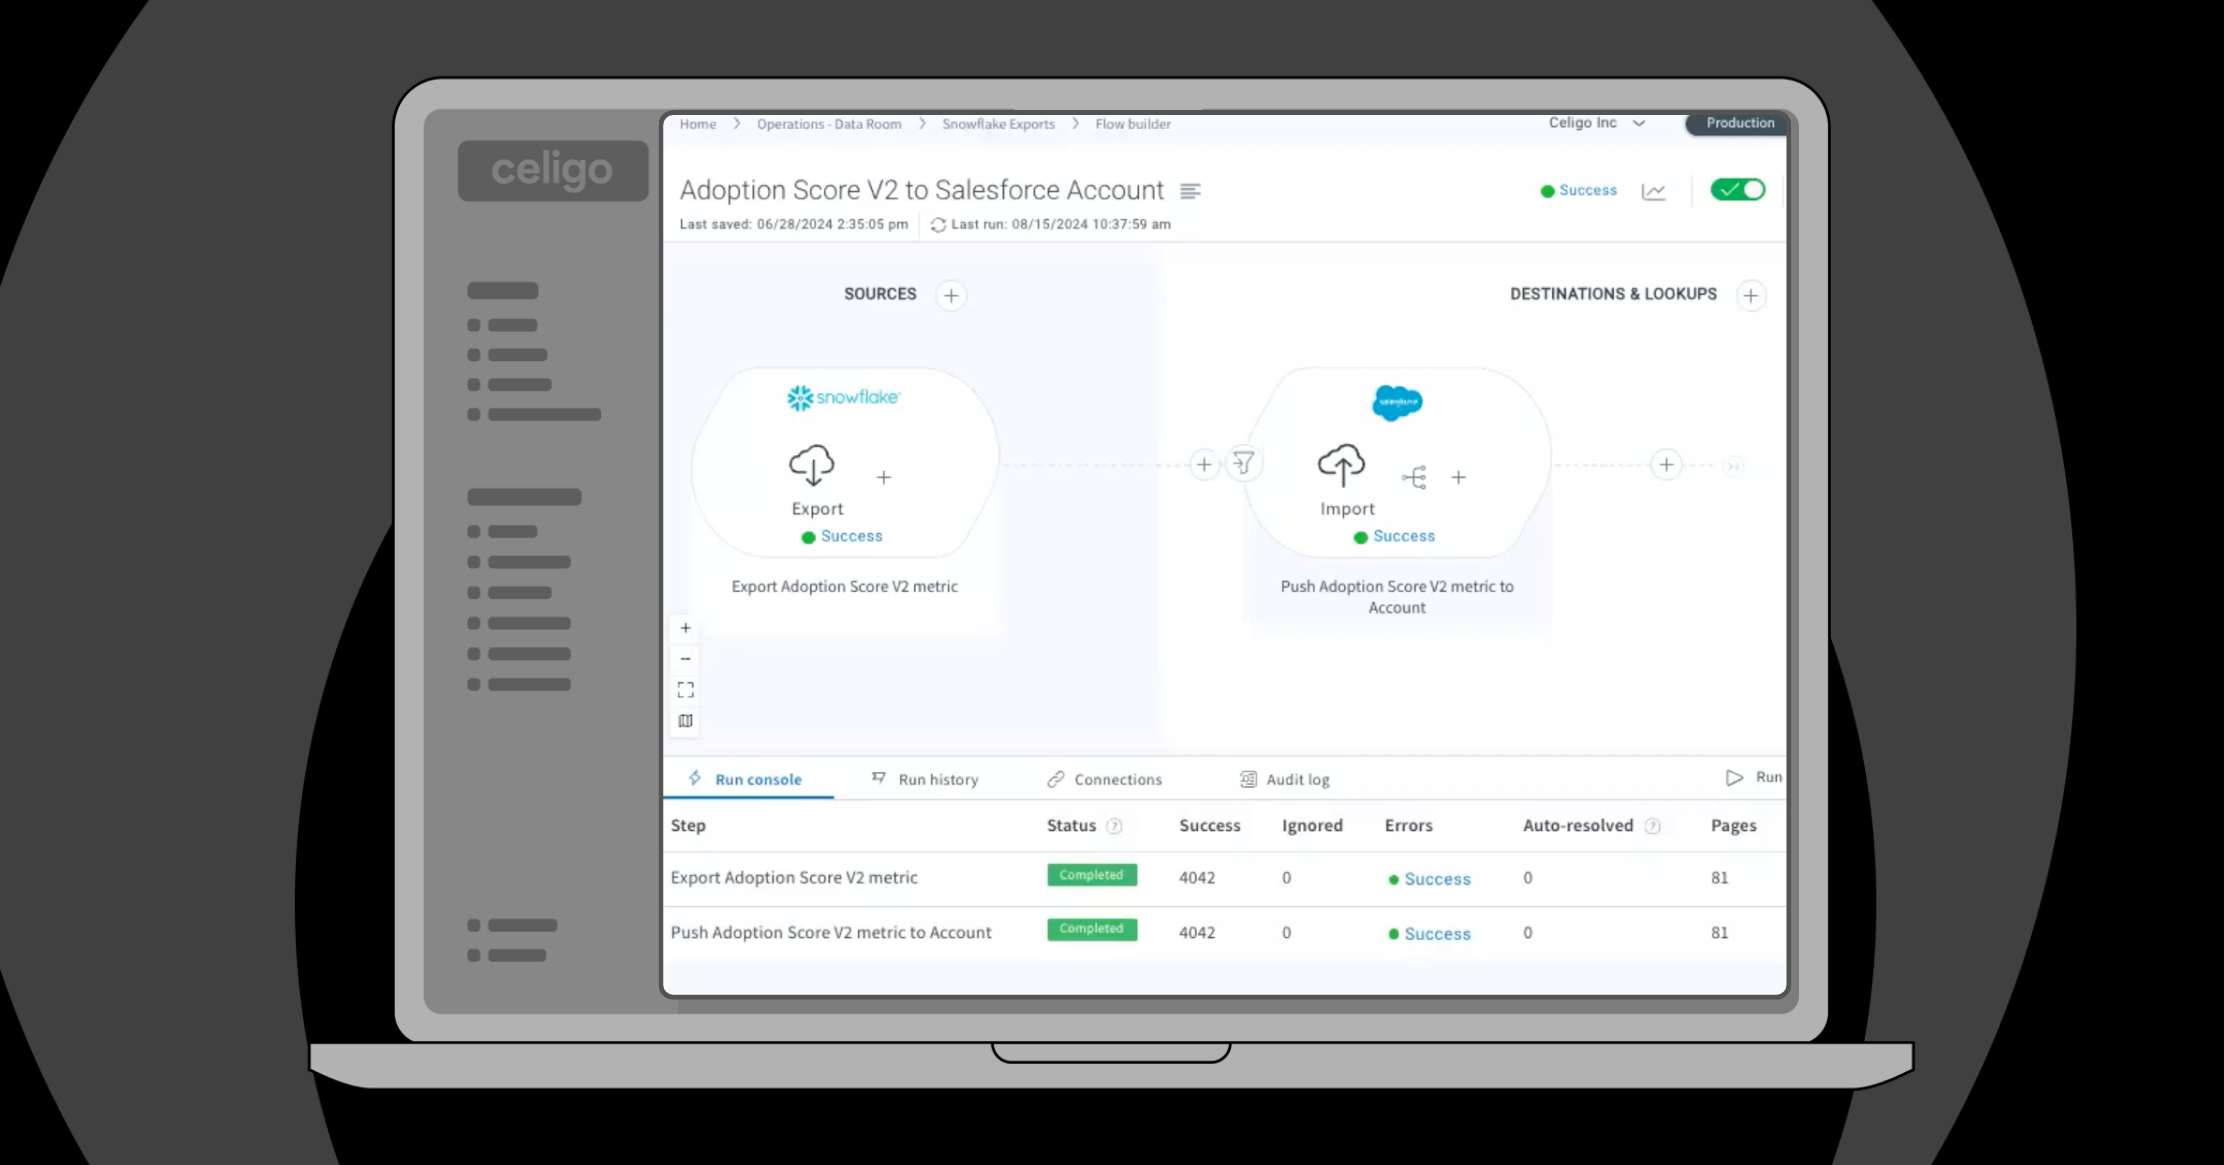Viewport: 2224px width, 1165px height.
Task: Click the Errors column header
Action: tap(1408, 826)
